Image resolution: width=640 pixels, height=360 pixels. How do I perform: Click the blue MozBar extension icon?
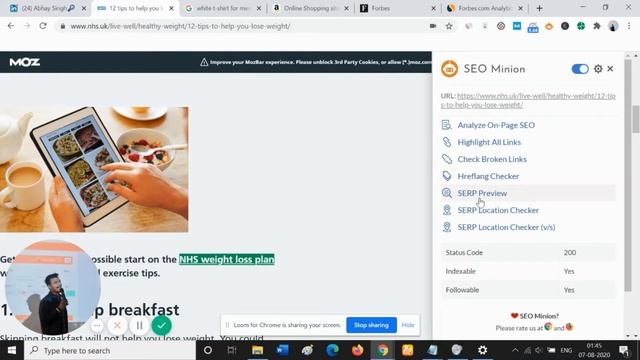(x=517, y=26)
